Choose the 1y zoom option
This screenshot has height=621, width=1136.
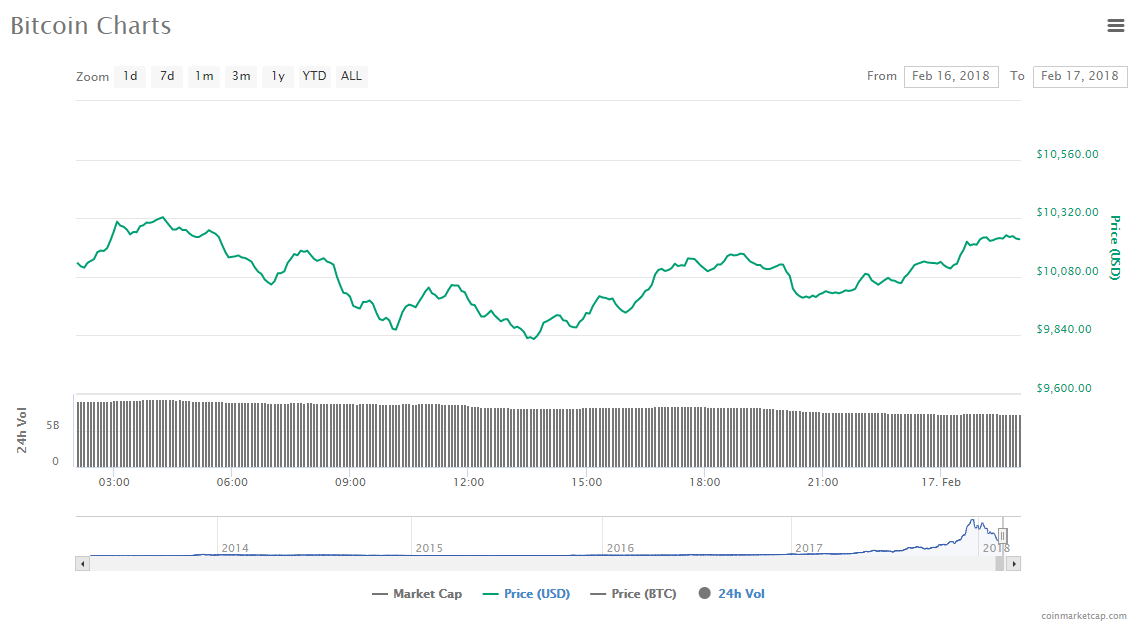[x=277, y=76]
